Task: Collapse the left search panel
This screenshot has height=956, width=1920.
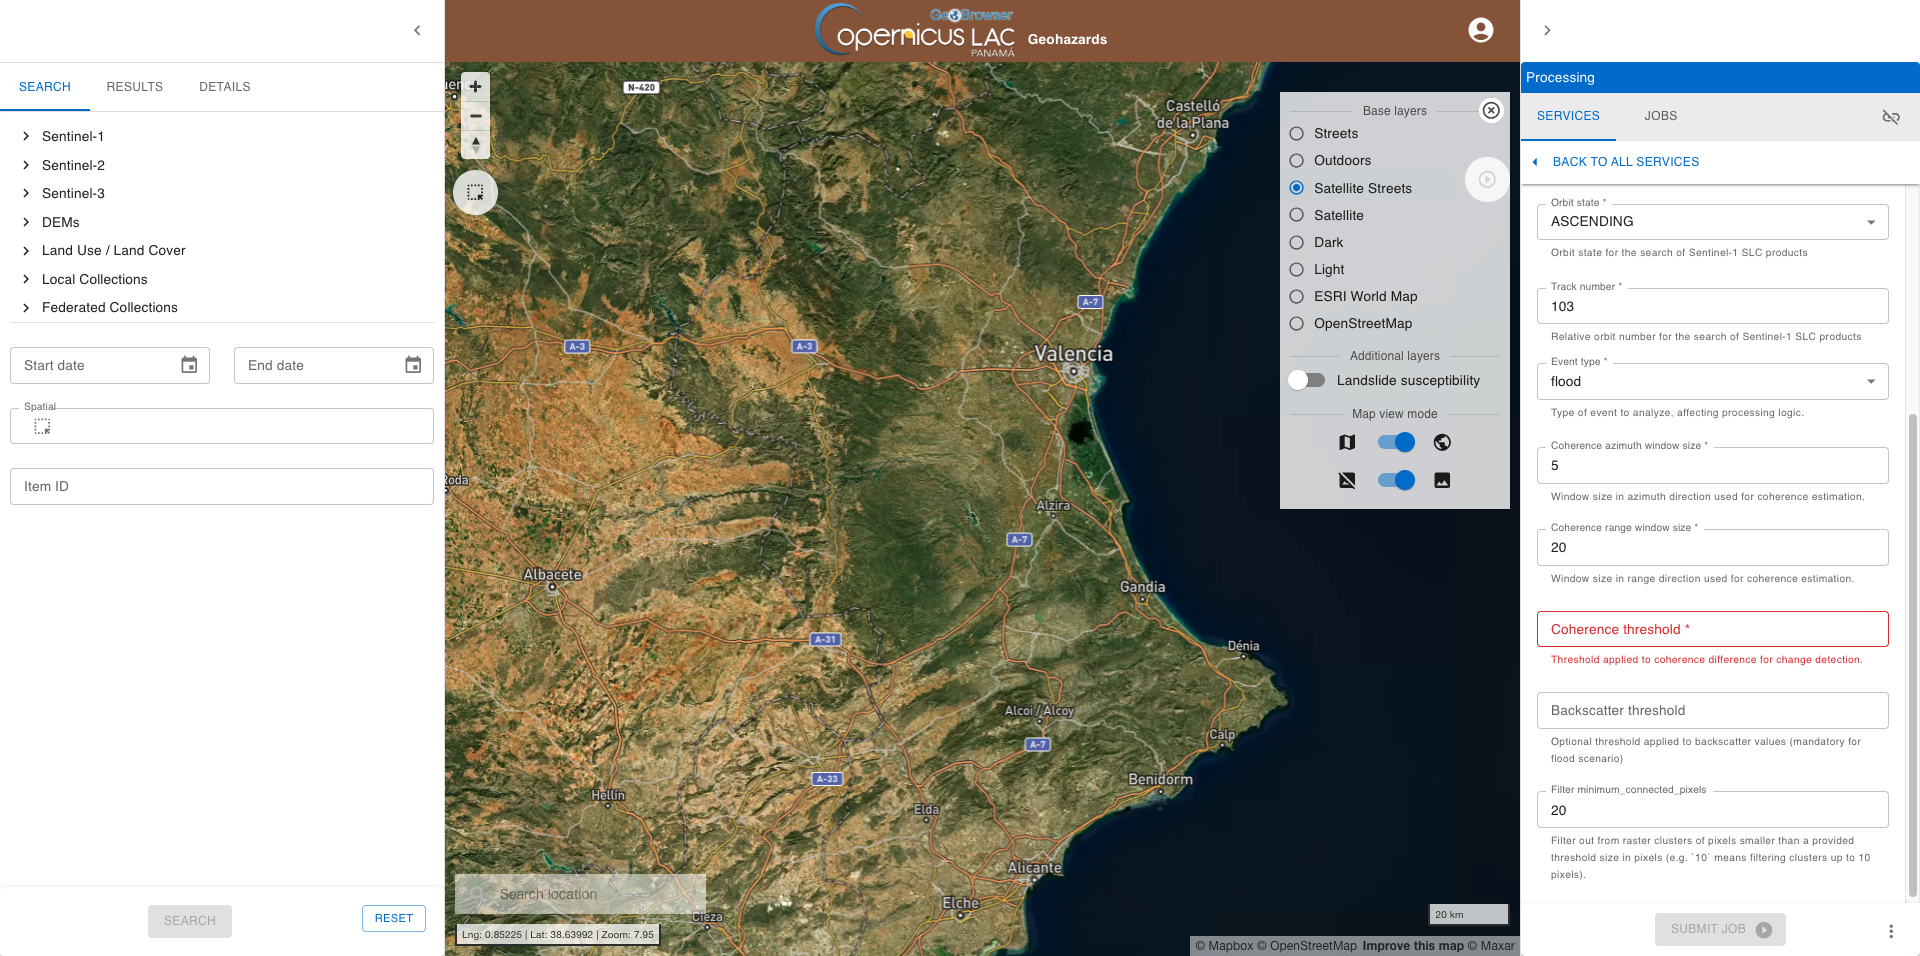Action: [417, 30]
